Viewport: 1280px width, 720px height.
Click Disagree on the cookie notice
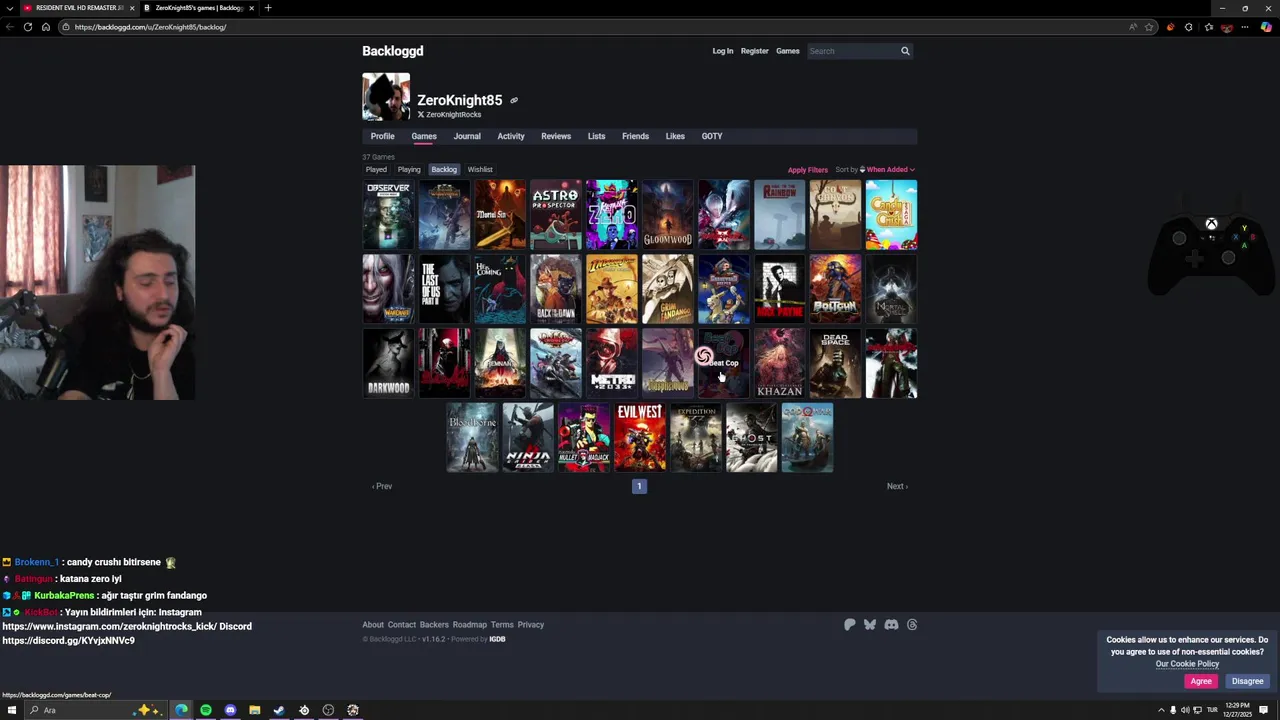click(1247, 681)
